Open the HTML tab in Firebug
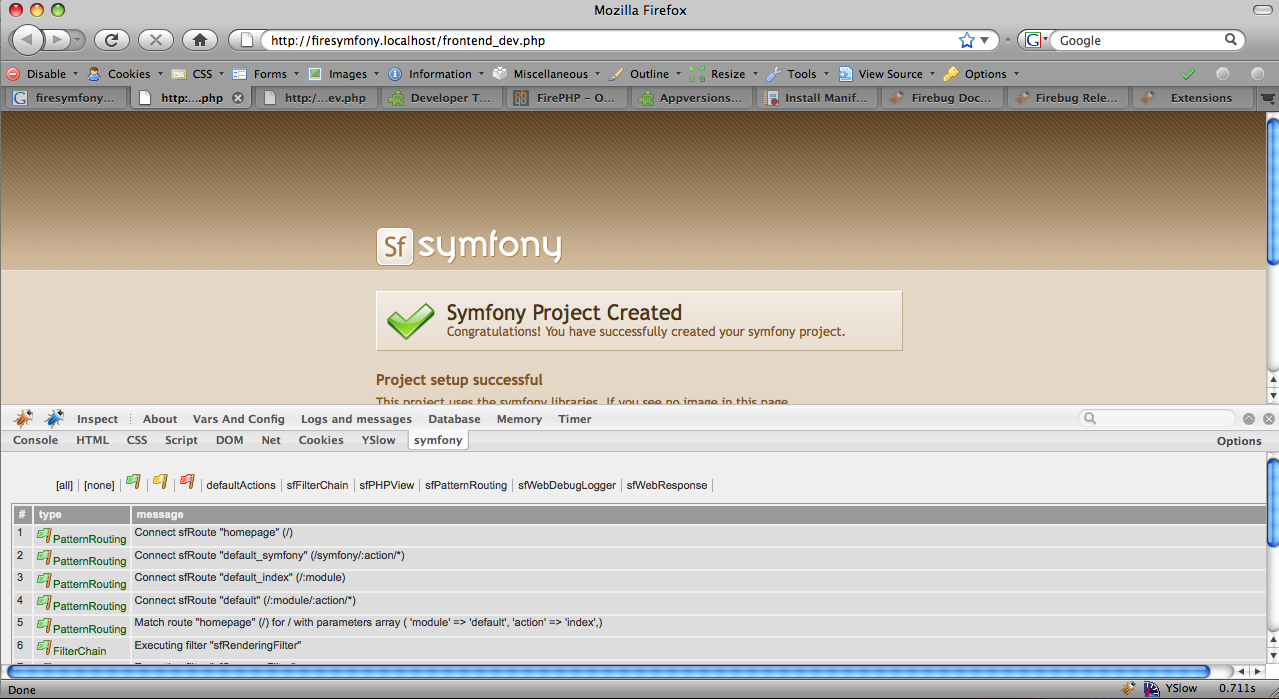The height and width of the screenshot is (699, 1279). click(x=93, y=440)
